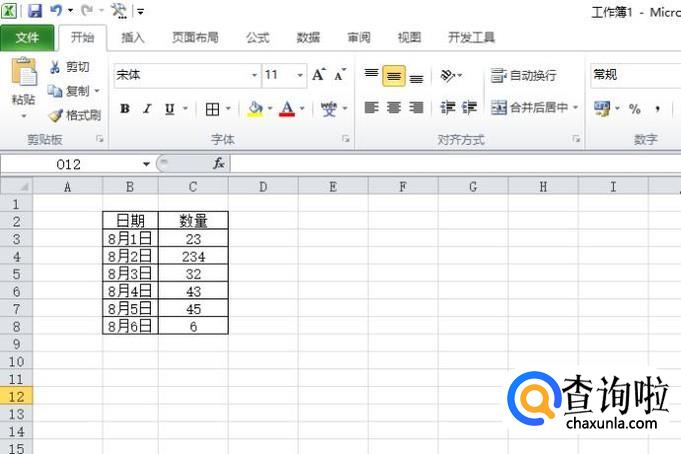Screen dimensions: 681x454
Task: Click the Save icon in quick access toolbar
Action: [x=35, y=11]
